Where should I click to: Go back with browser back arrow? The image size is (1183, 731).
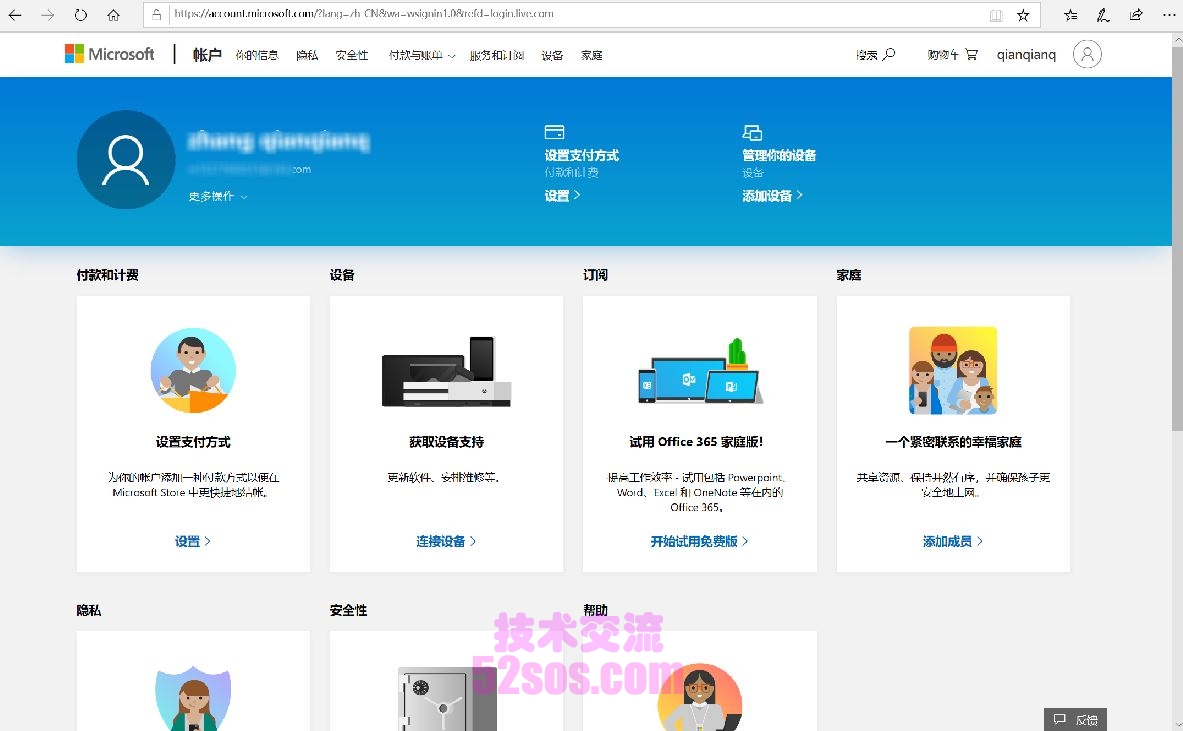(15, 14)
